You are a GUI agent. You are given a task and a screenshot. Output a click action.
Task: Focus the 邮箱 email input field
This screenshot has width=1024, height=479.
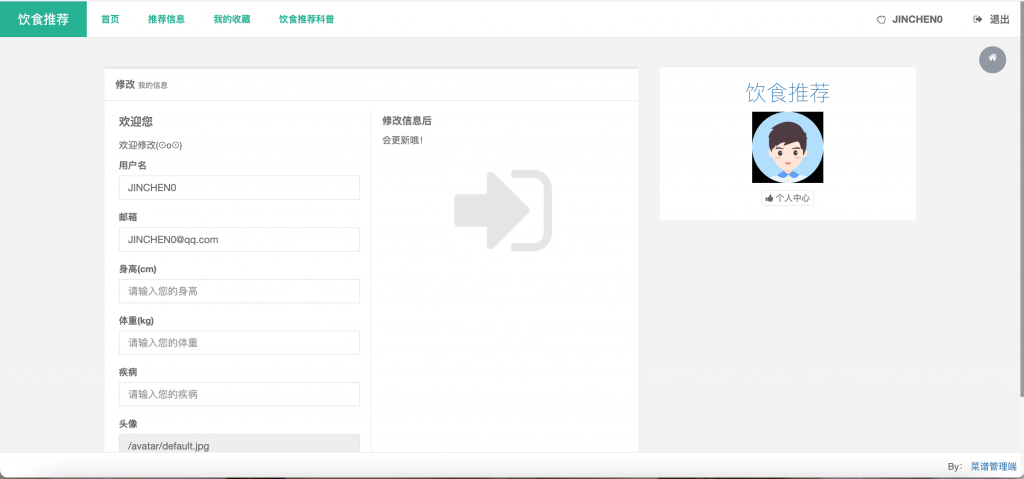coord(239,239)
